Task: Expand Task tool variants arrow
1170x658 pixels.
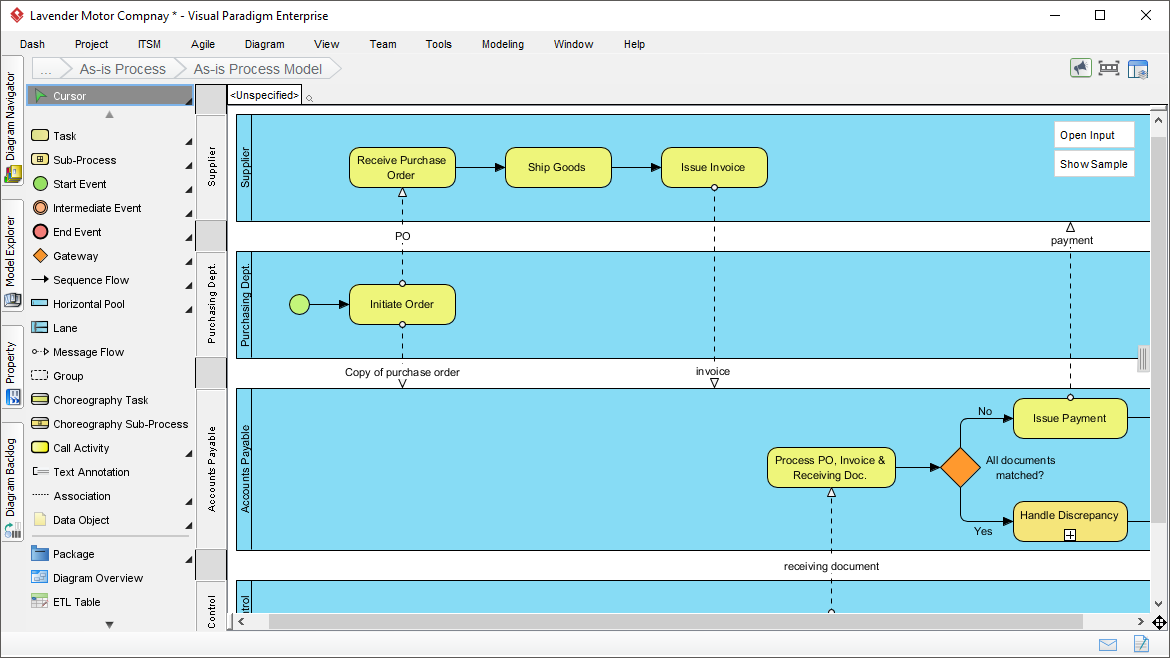Action: (x=189, y=142)
